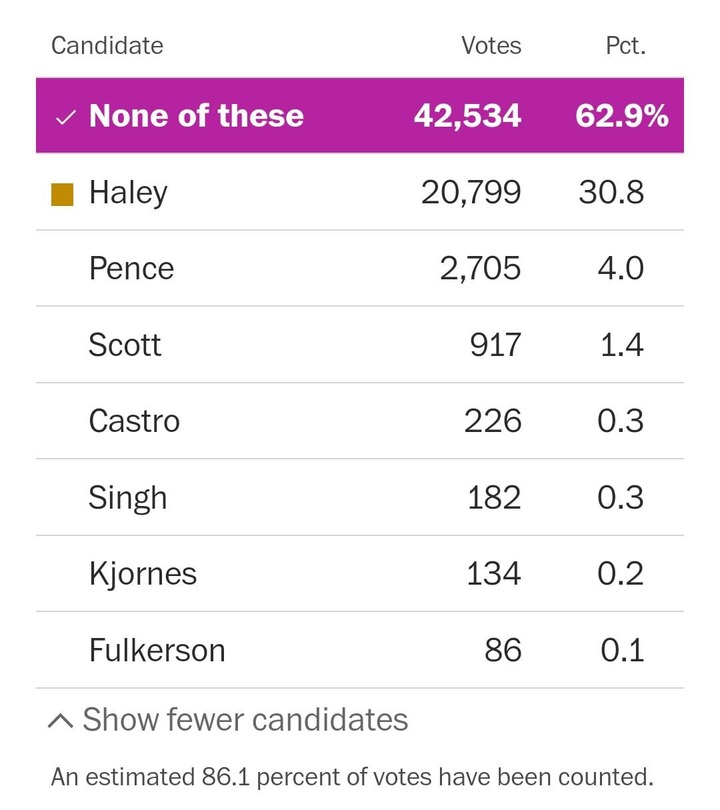720x810 pixels.
Task: Click the 62.9% percentage value
Action: (x=621, y=116)
